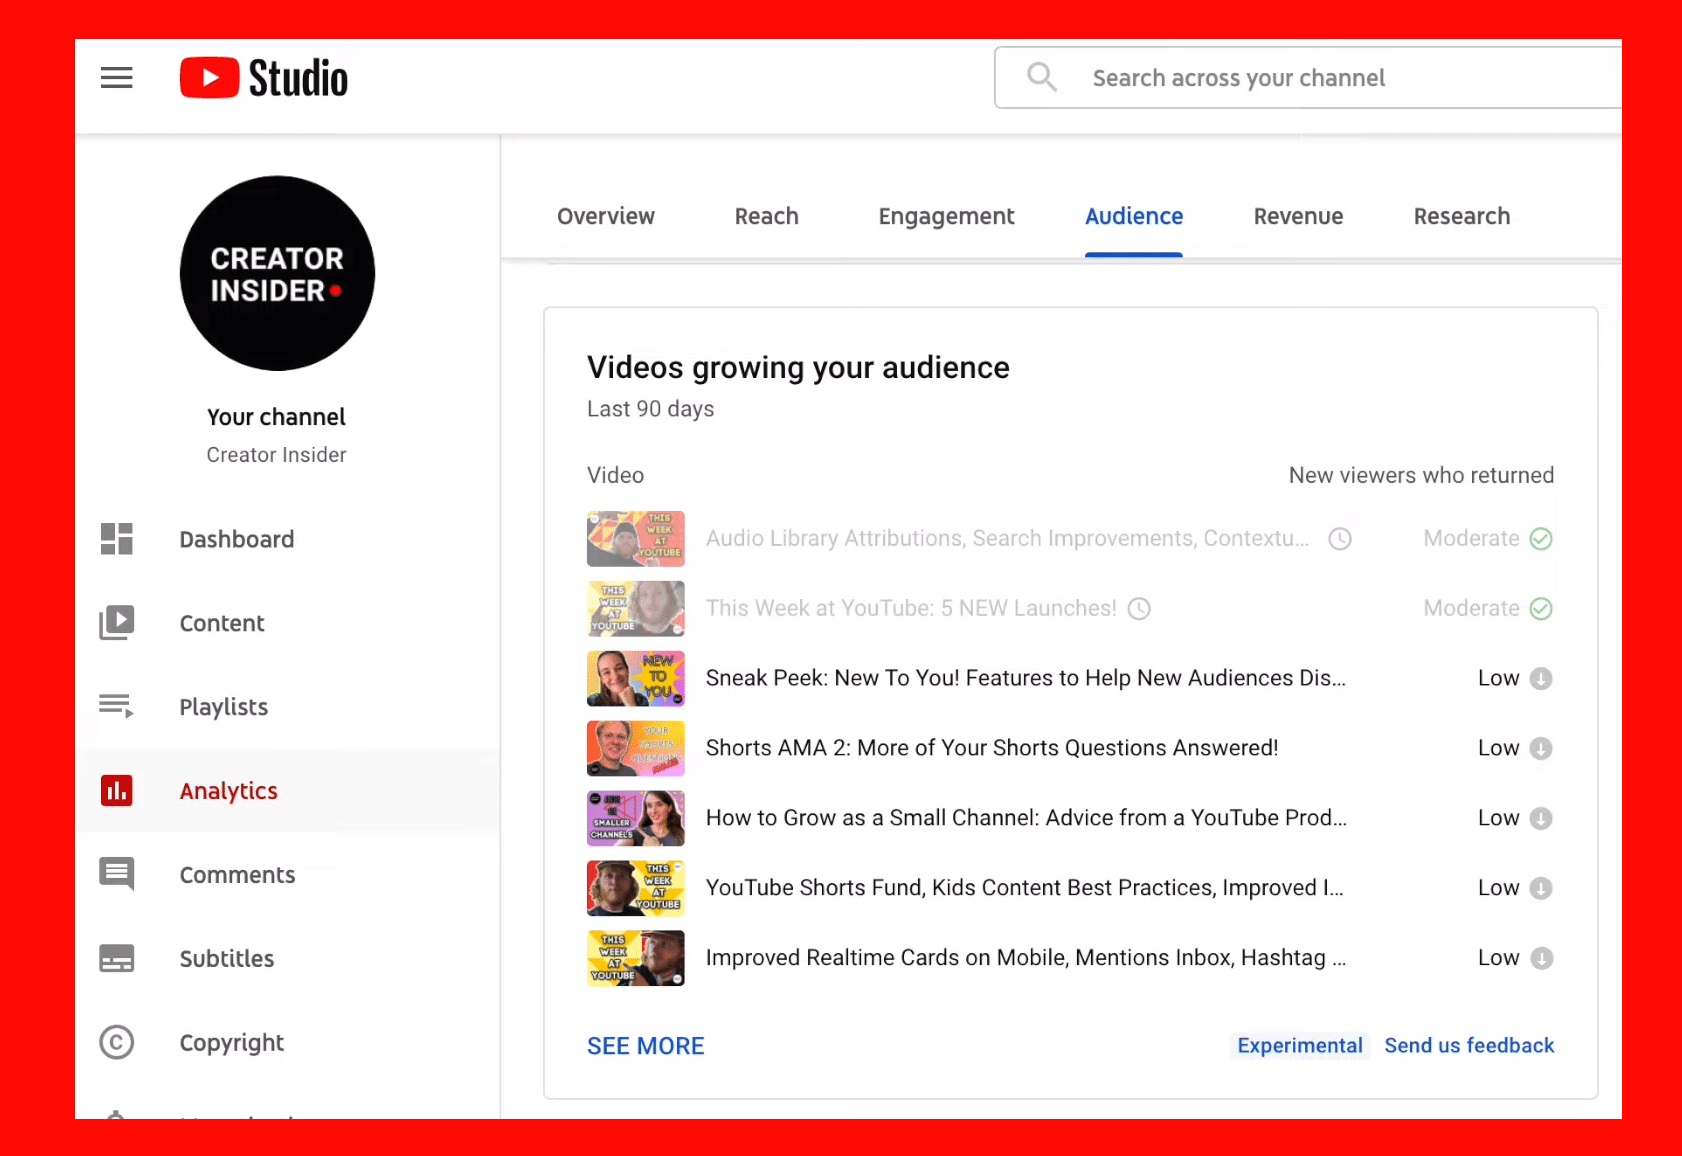Open the Copyright section
Image resolution: width=1682 pixels, height=1156 pixels.
click(x=231, y=1042)
